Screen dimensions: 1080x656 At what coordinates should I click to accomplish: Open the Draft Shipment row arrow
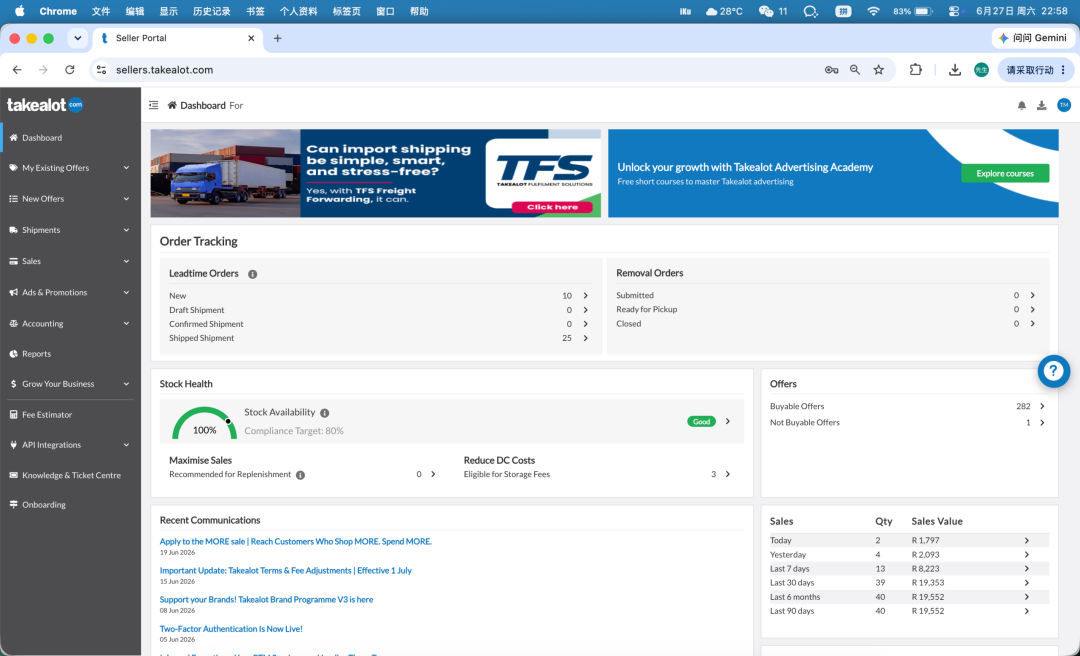click(585, 310)
